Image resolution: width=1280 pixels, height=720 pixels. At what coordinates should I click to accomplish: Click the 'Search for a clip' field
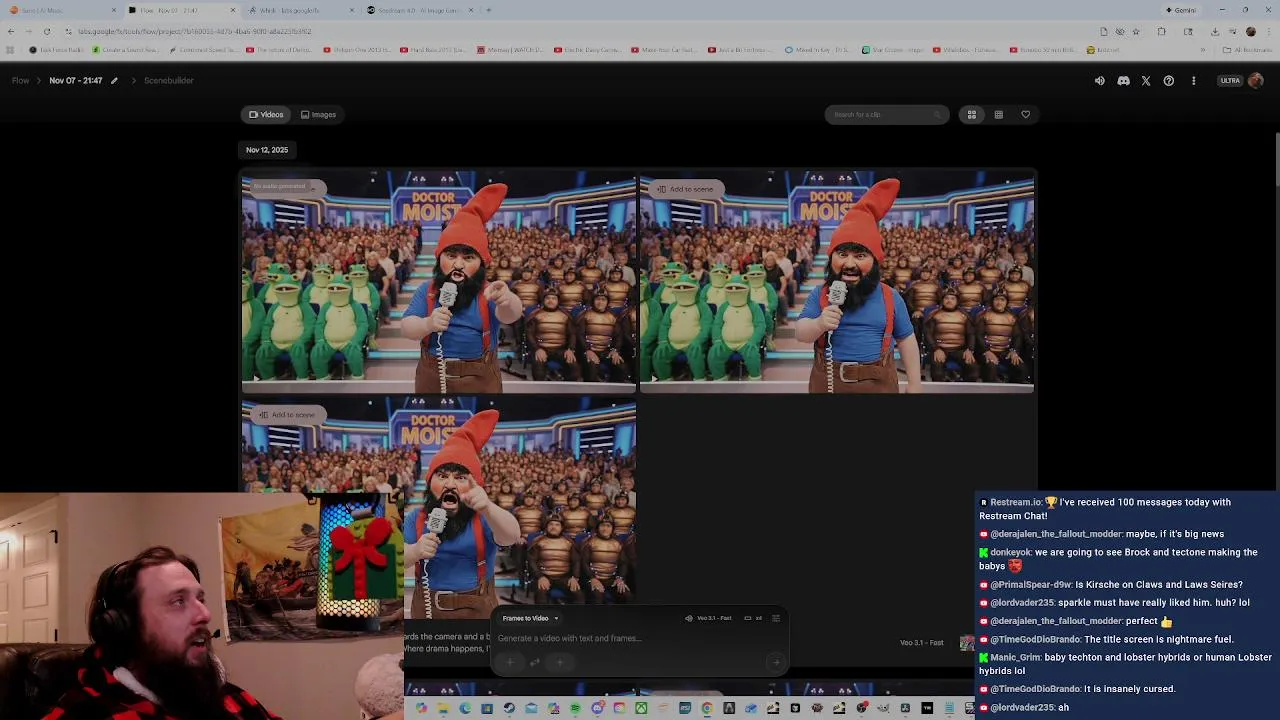point(886,115)
